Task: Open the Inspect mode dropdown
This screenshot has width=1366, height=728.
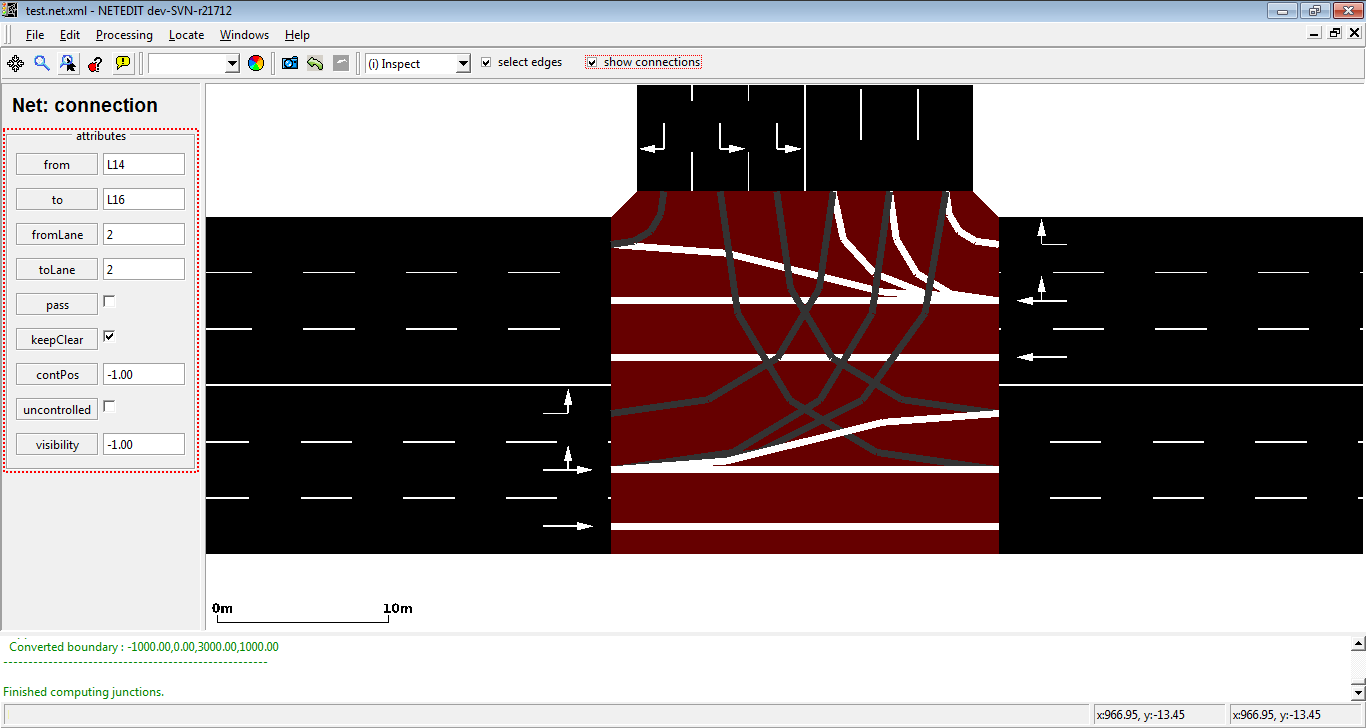Action: [x=418, y=63]
